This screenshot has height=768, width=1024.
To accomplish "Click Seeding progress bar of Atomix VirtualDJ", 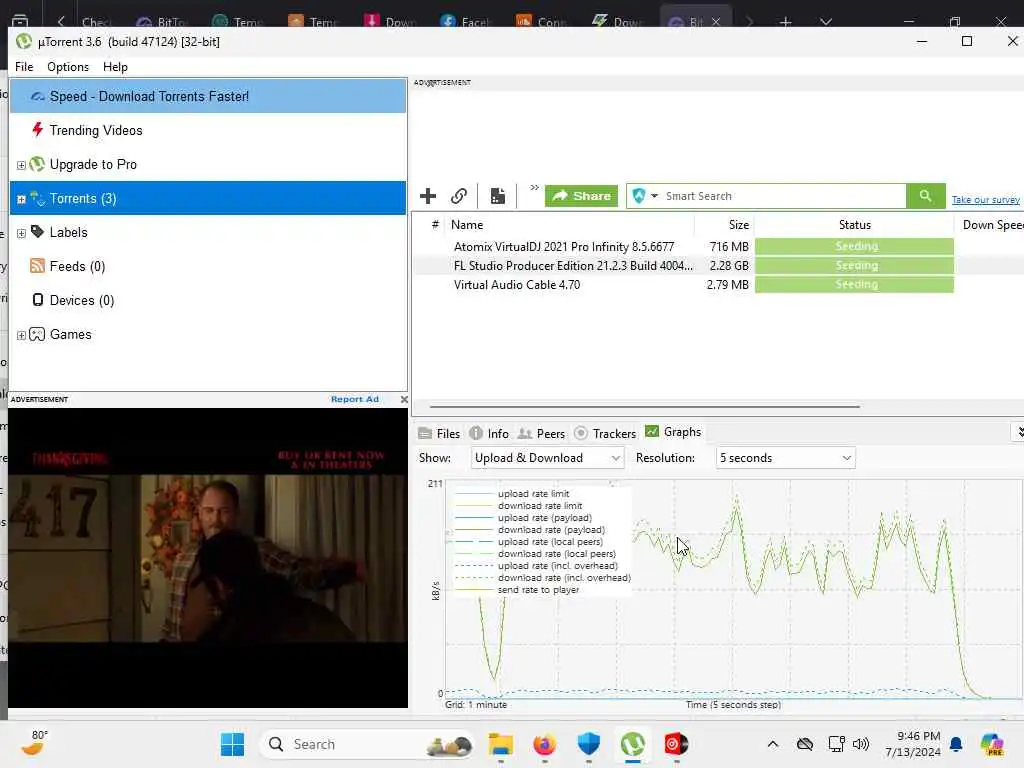I will coord(854,246).
